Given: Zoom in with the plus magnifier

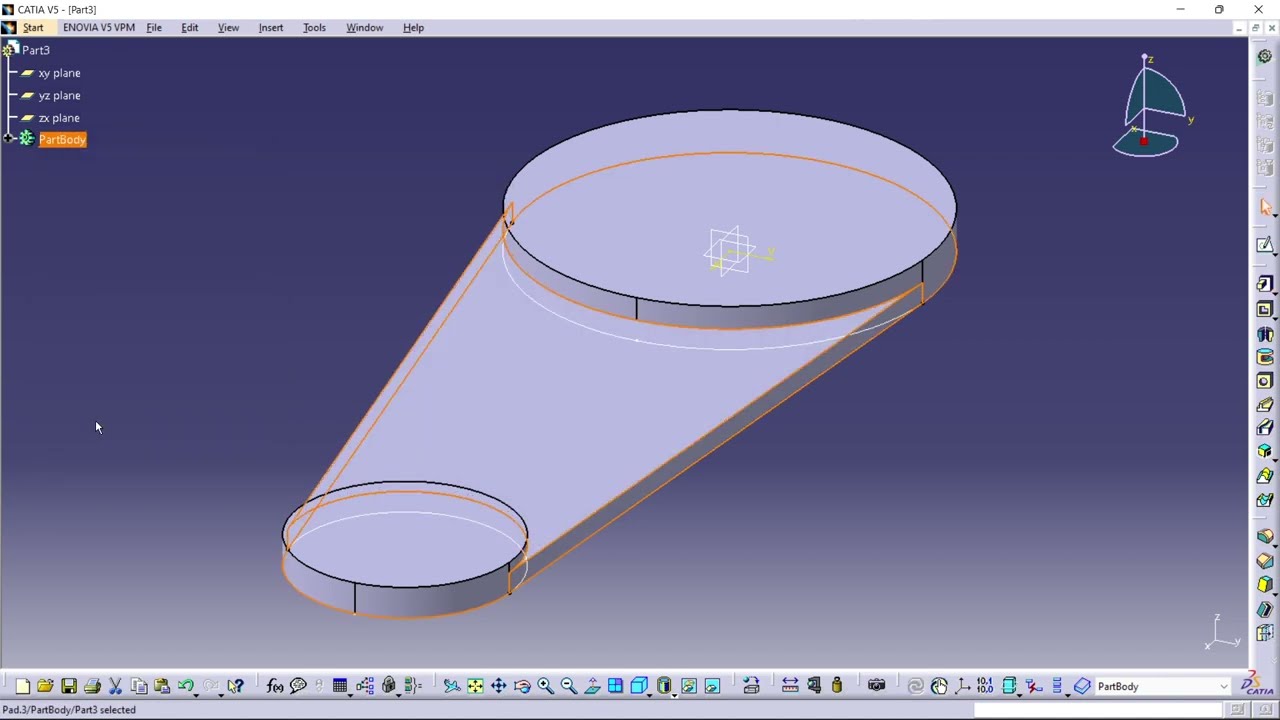Looking at the screenshot, I should (545, 686).
